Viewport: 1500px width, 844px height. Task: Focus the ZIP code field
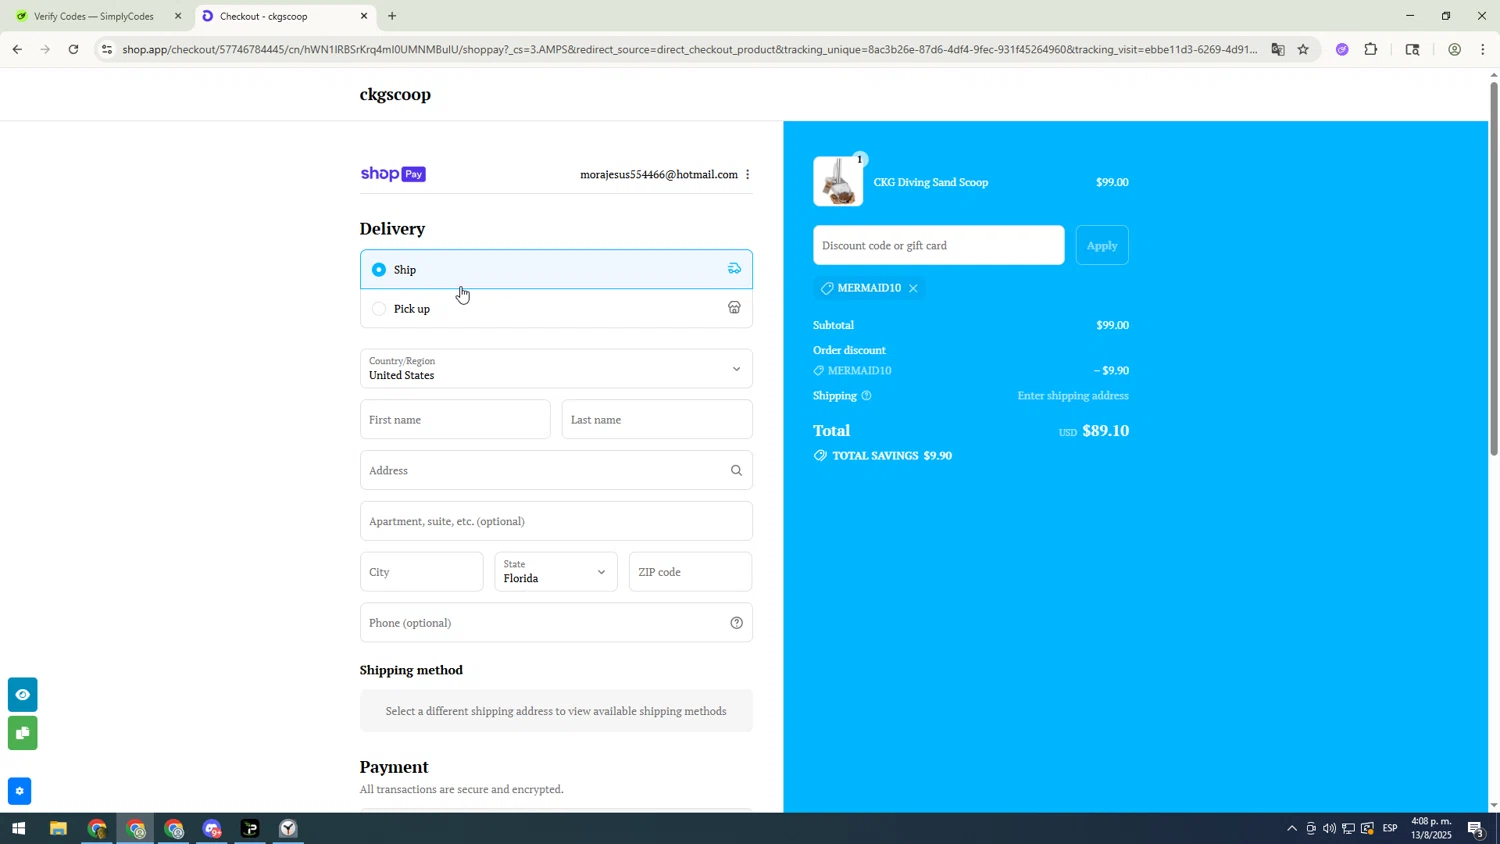(691, 572)
